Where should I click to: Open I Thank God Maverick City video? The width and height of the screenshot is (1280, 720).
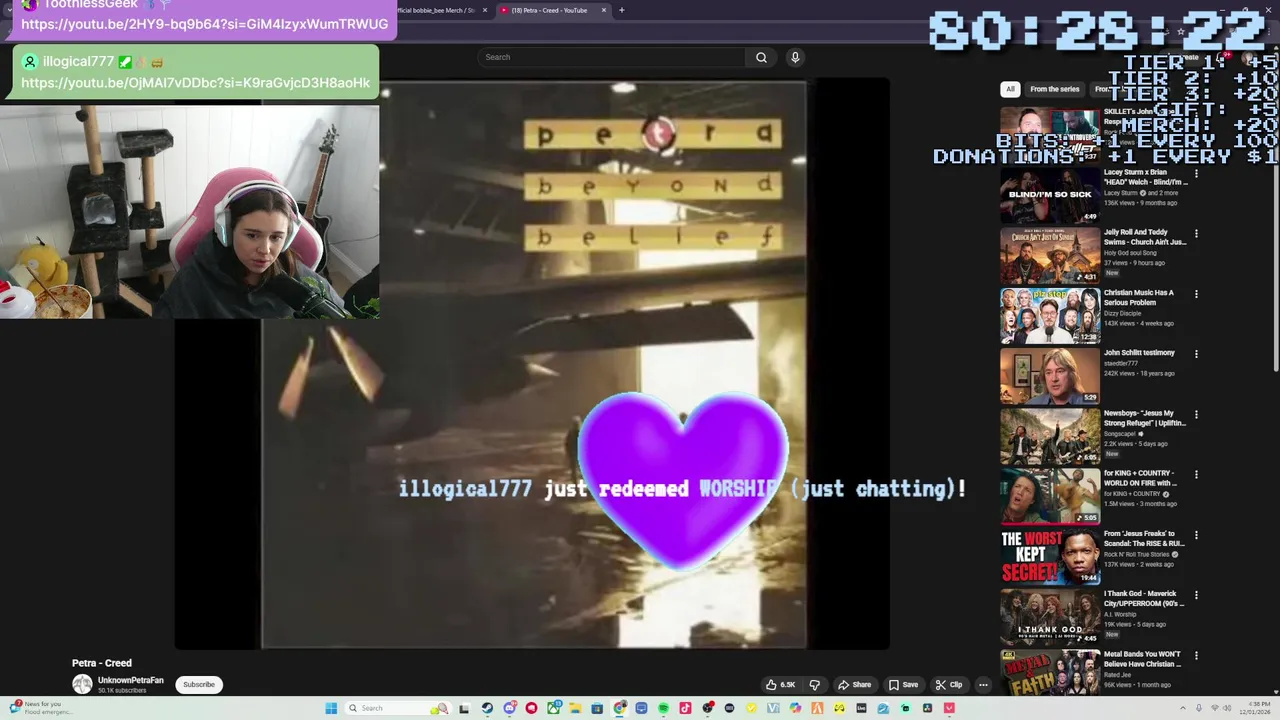(1050, 617)
